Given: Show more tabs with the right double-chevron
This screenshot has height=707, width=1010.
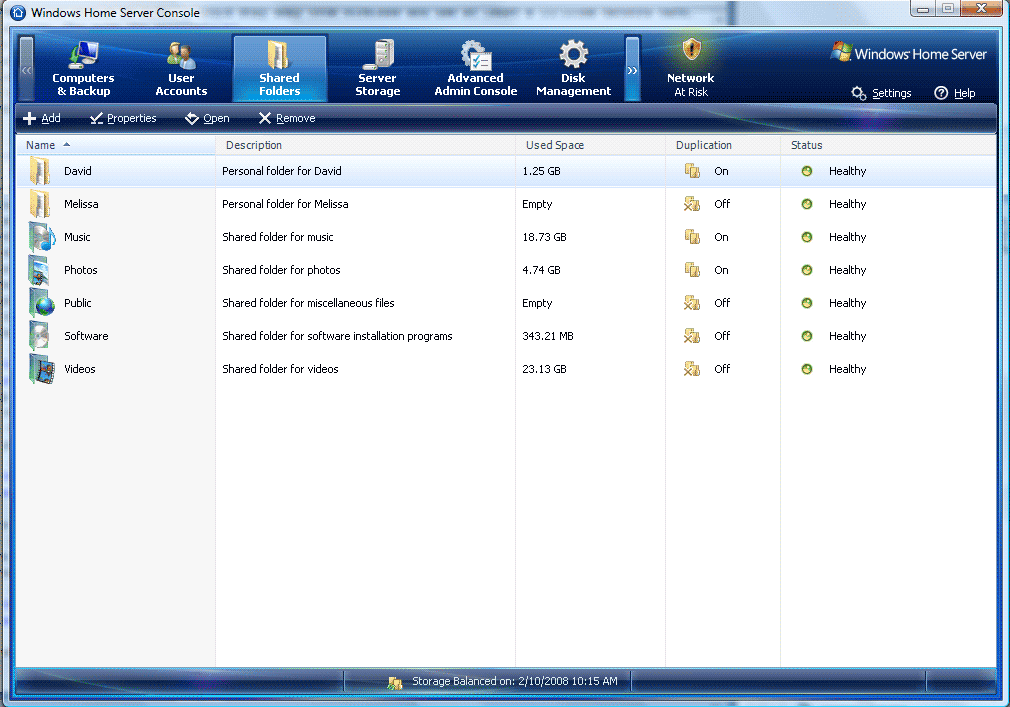Looking at the screenshot, I should point(633,70).
